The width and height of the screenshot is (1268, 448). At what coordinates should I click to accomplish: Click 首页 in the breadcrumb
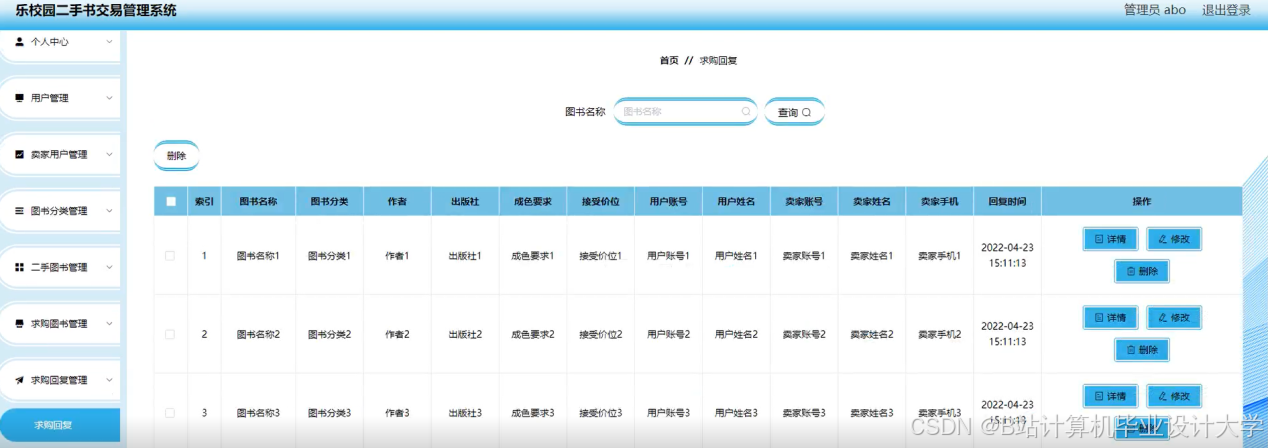[x=669, y=61]
